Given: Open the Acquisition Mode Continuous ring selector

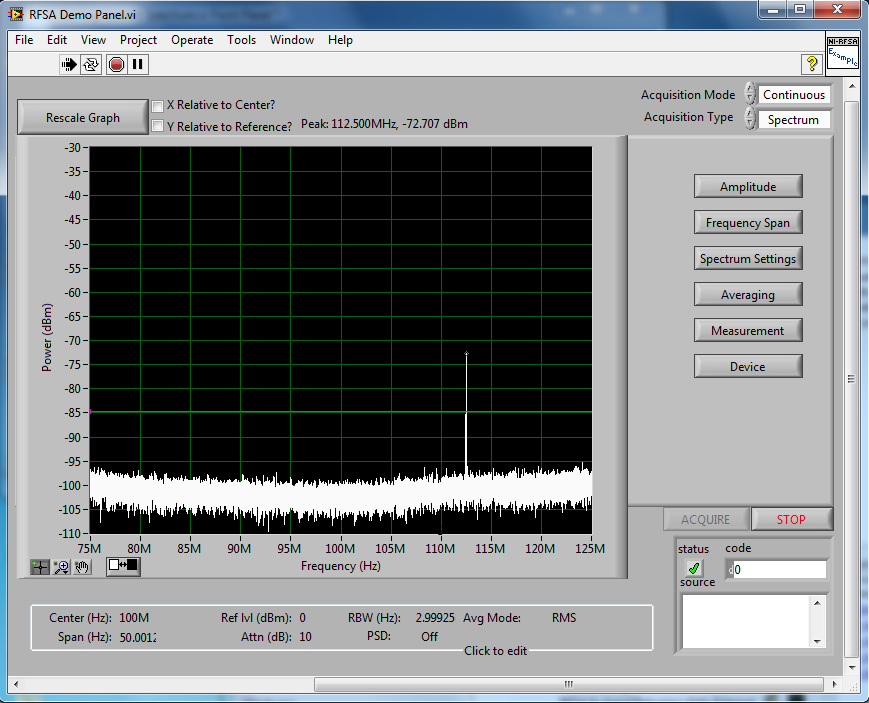Looking at the screenshot, I should point(794,95).
